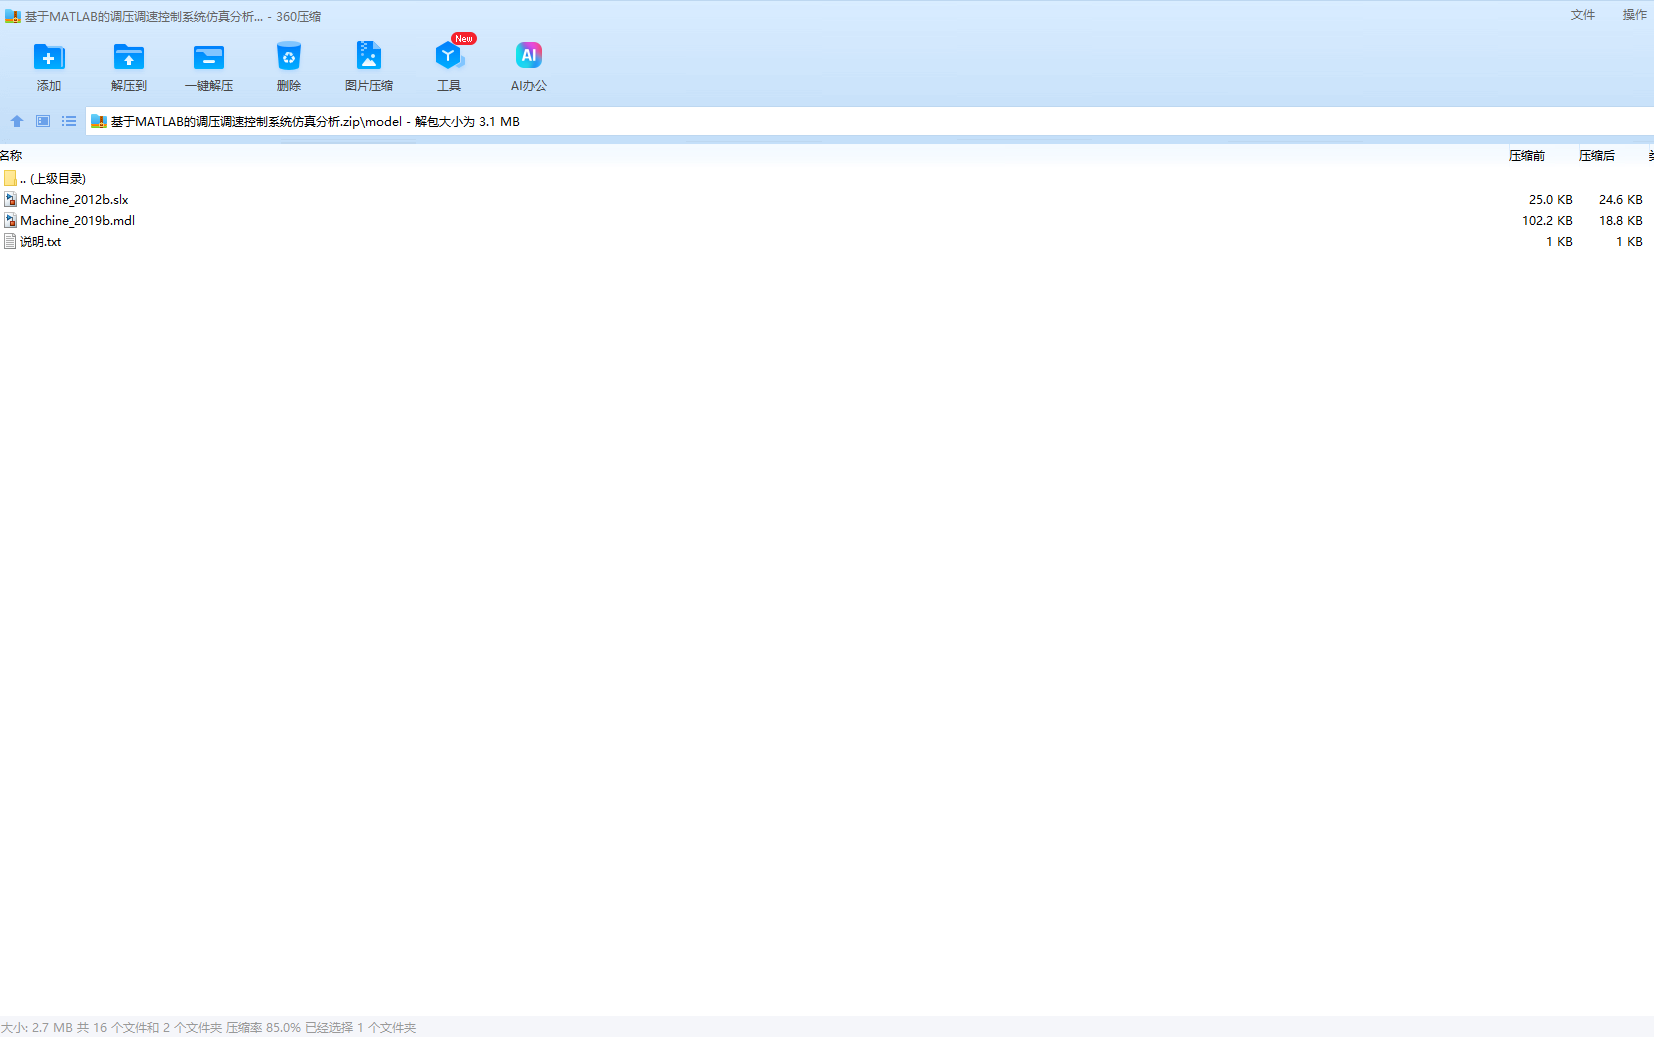Select the Machine_2019b.mdl file
This screenshot has width=1654, height=1037.
tap(77, 221)
